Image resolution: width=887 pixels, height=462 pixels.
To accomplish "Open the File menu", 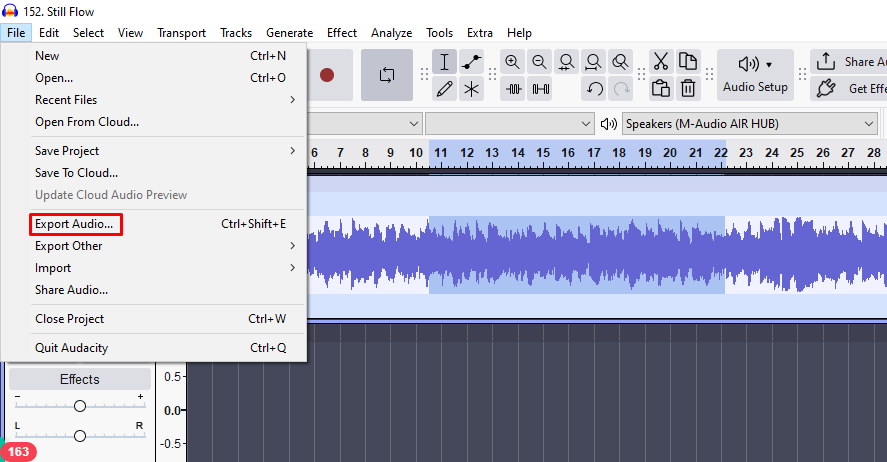I will coord(16,33).
